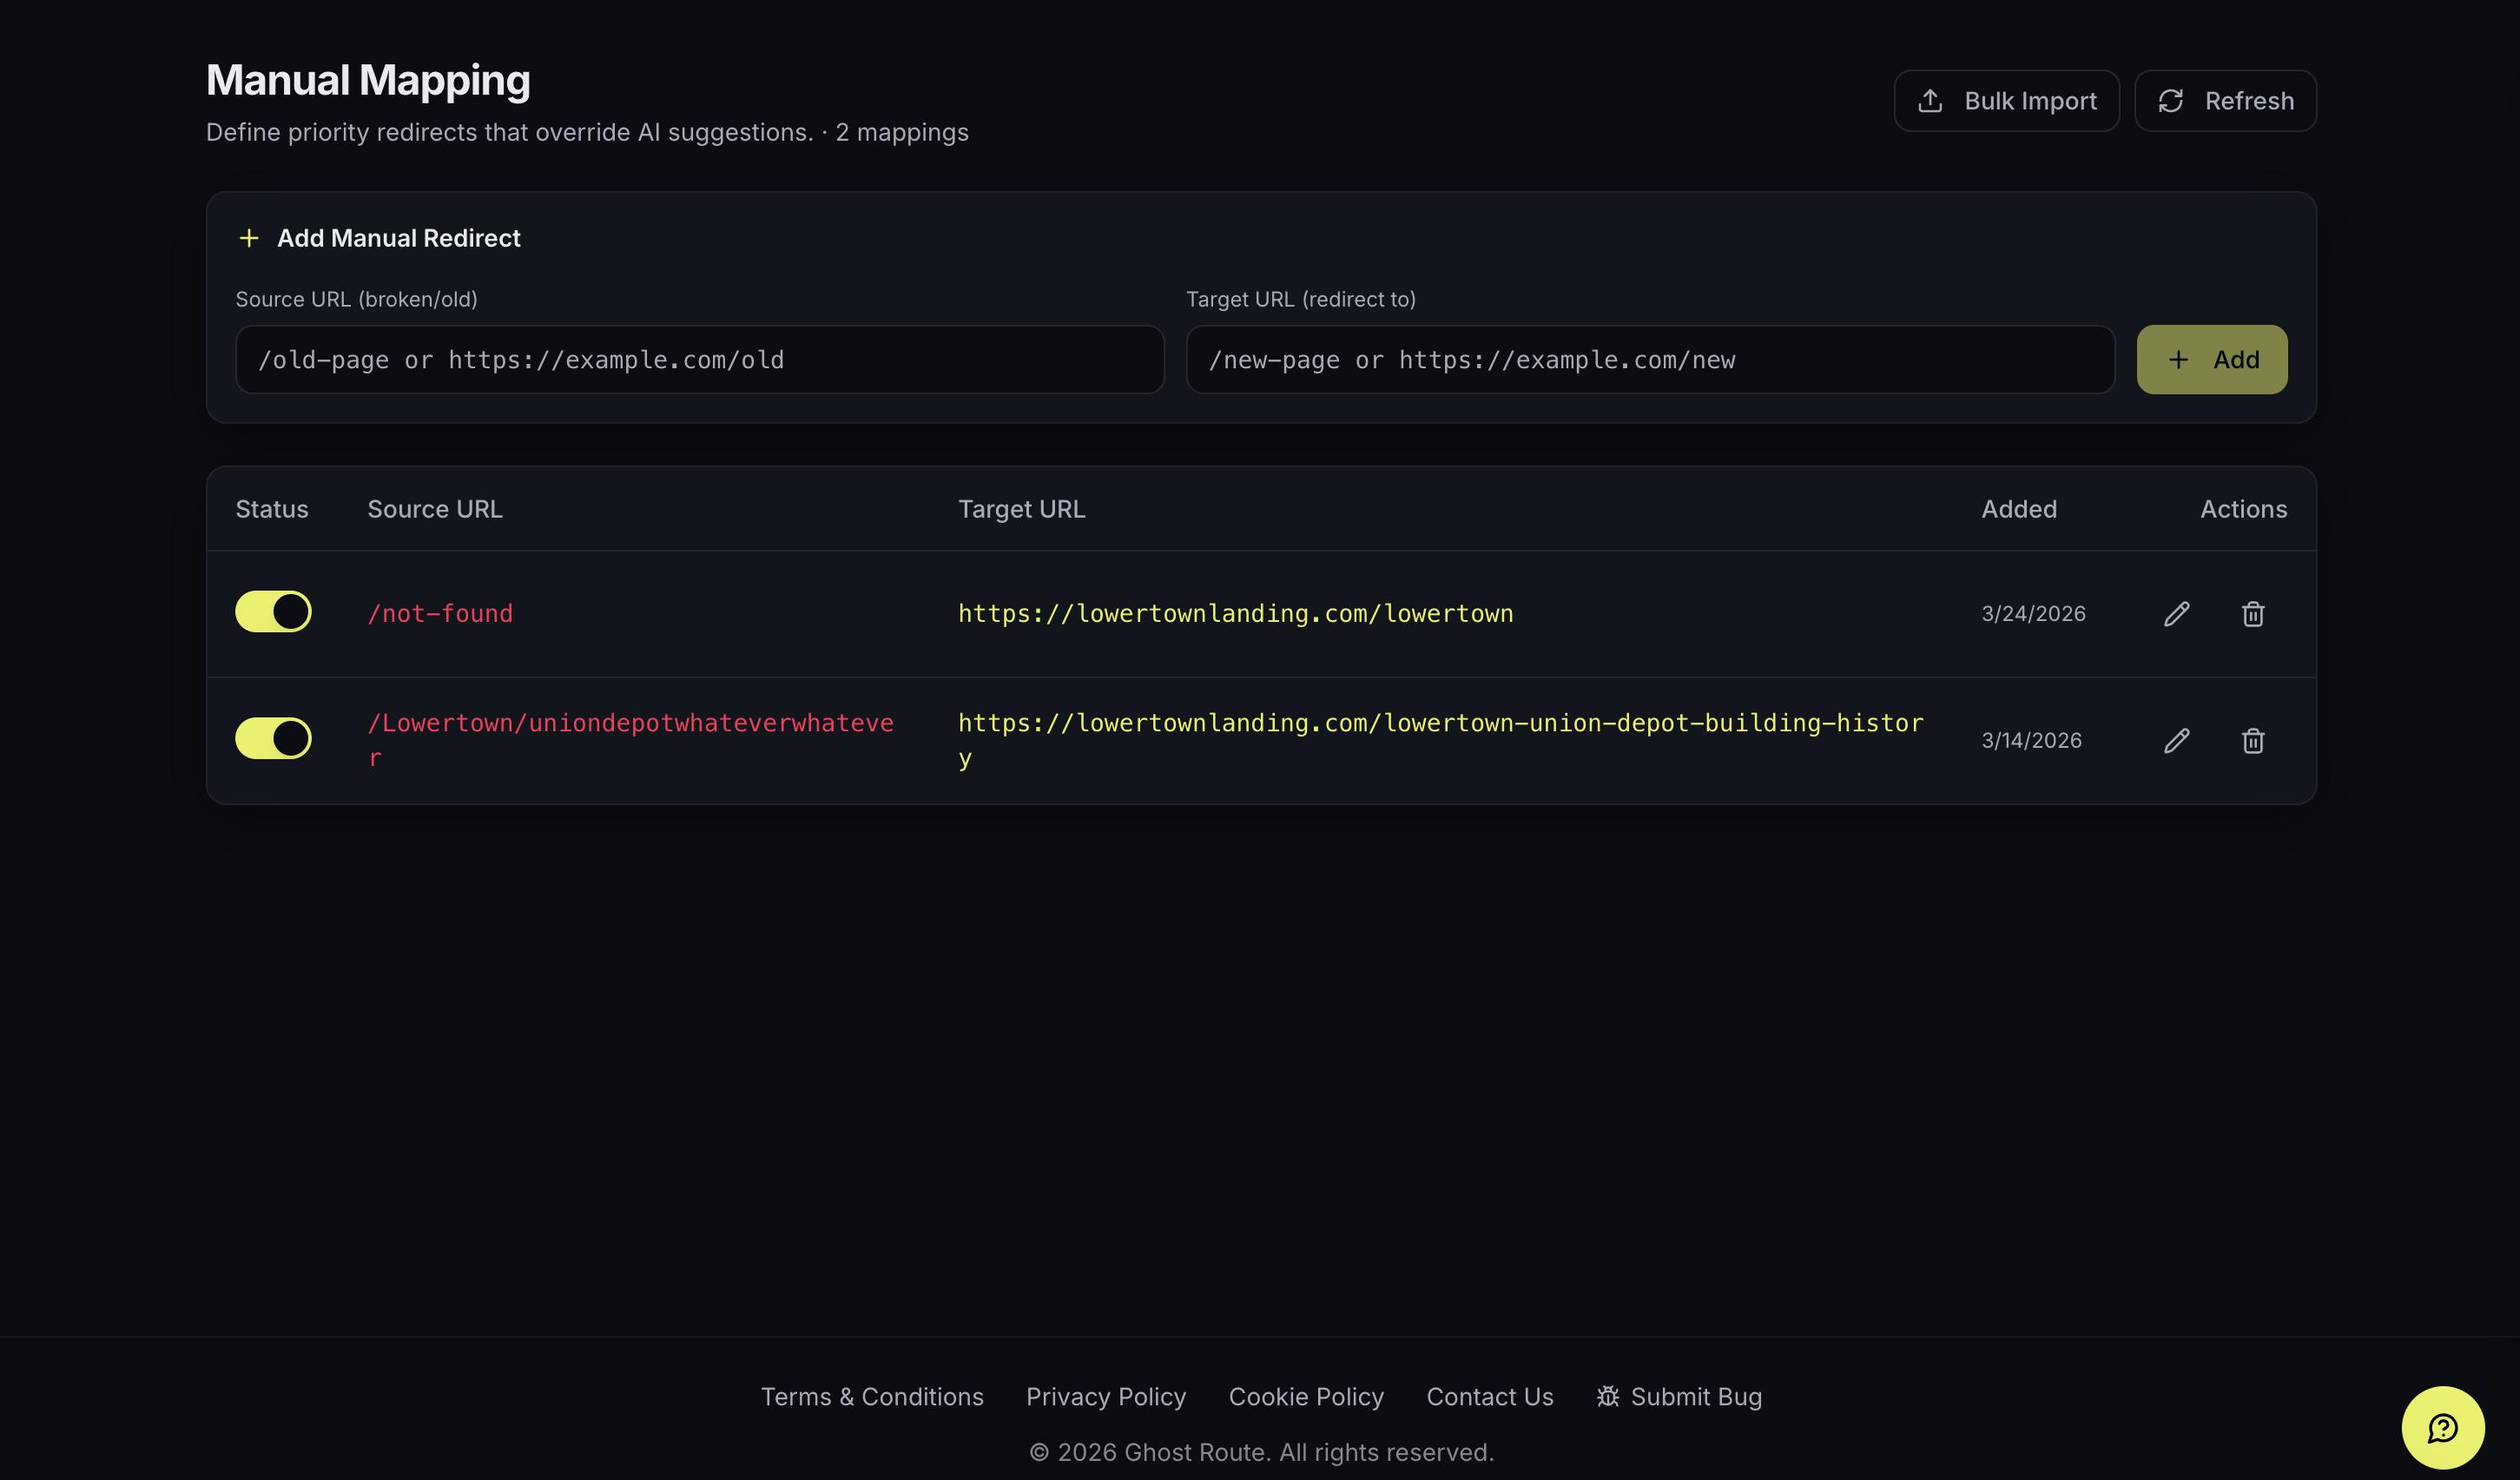This screenshot has height=1480, width=2520.
Task: Delete the uniondepot redirect mapping
Action: point(2252,740)
